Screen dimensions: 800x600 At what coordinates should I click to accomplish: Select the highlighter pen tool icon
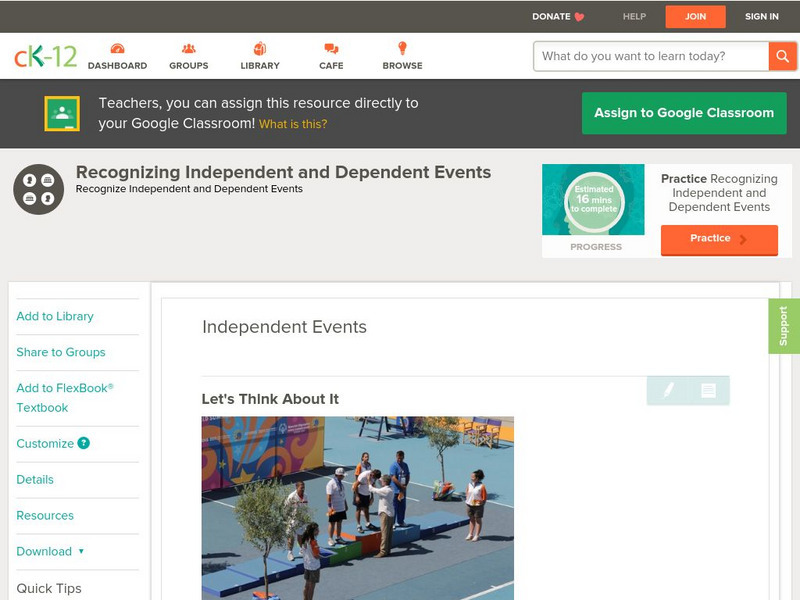click(668, 390)
